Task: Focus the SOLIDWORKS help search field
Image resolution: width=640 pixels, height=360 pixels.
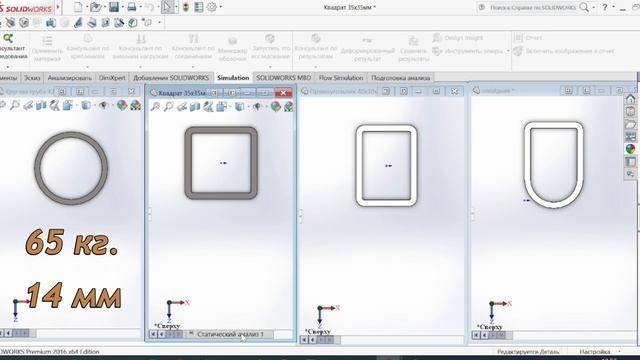Action: pos(533,7)
